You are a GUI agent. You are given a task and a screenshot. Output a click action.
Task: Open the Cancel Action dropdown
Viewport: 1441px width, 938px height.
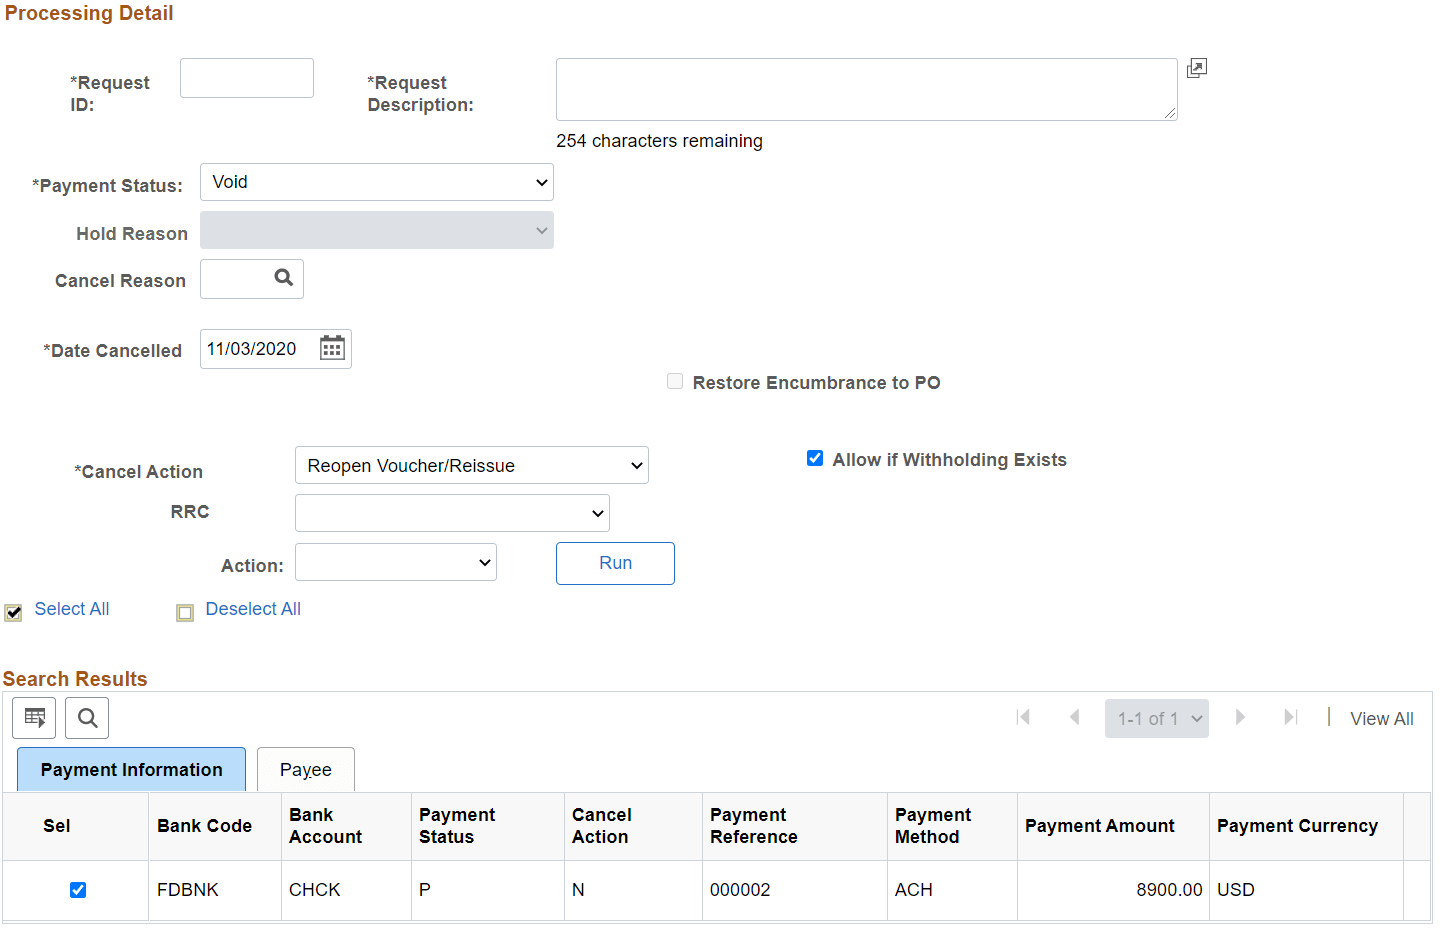[x=470, y=464]
